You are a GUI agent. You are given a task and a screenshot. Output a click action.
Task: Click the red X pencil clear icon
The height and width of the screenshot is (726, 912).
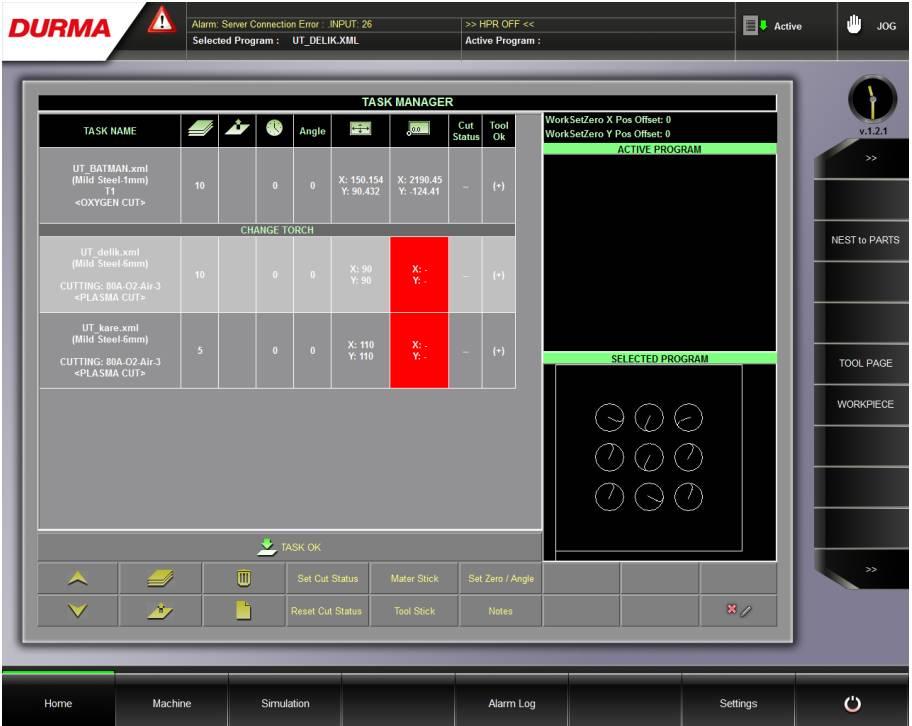(738, 611)
